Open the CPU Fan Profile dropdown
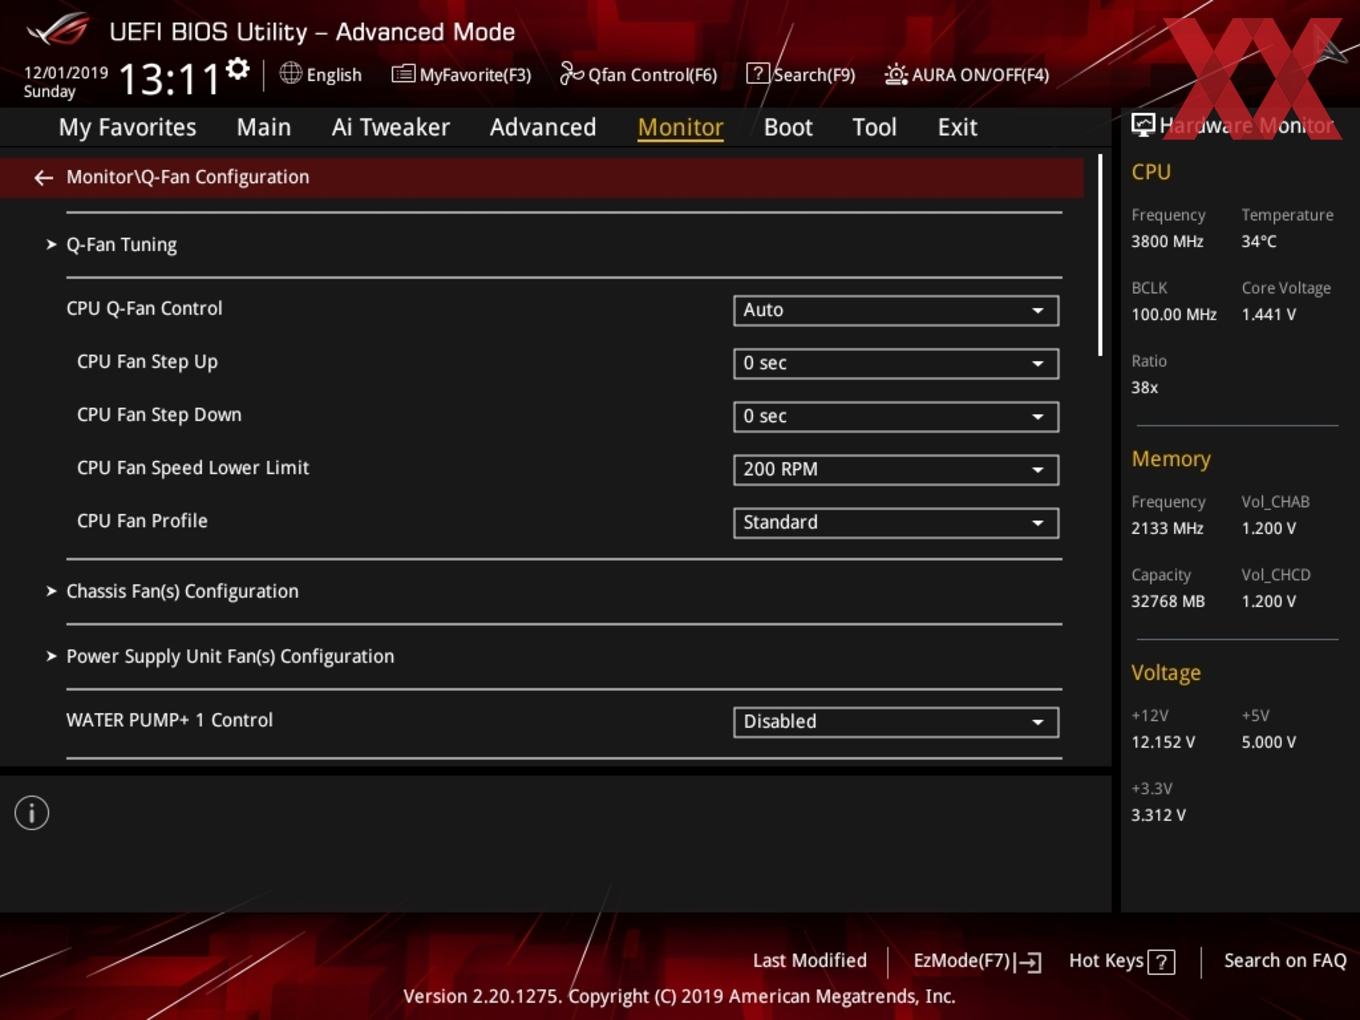 896,522
